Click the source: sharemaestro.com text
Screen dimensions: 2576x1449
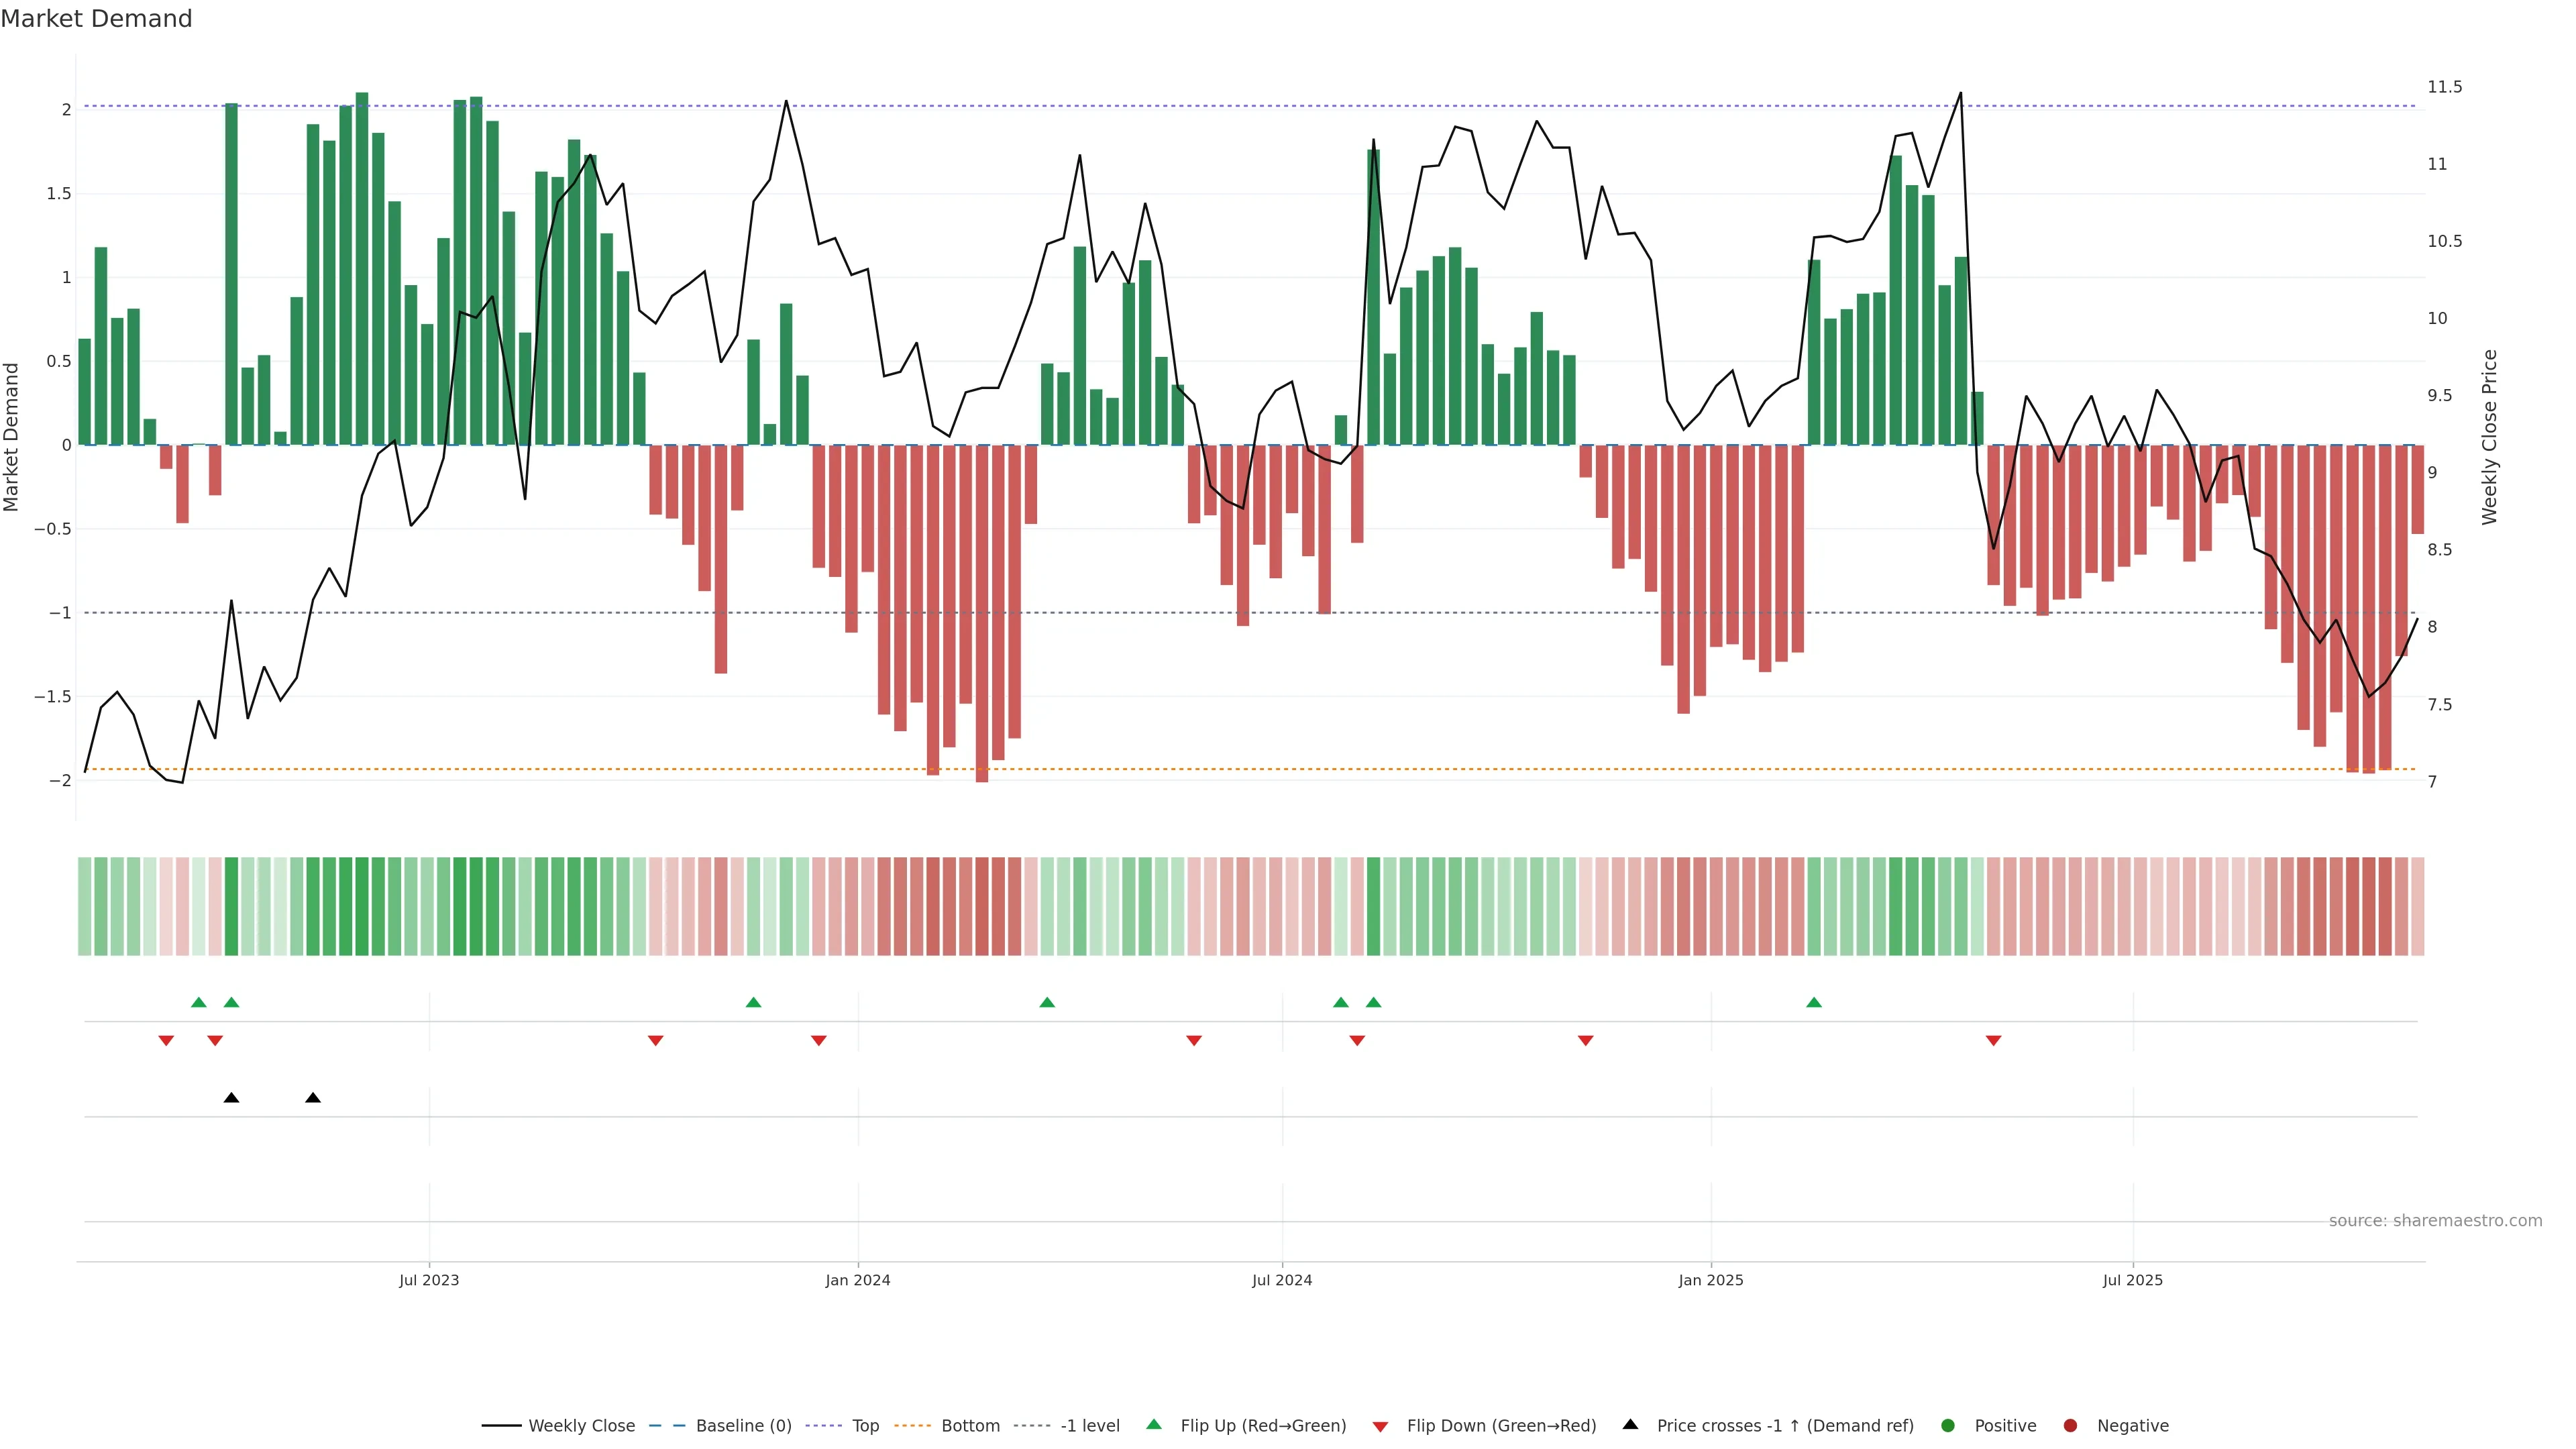click(2435, 1220)
